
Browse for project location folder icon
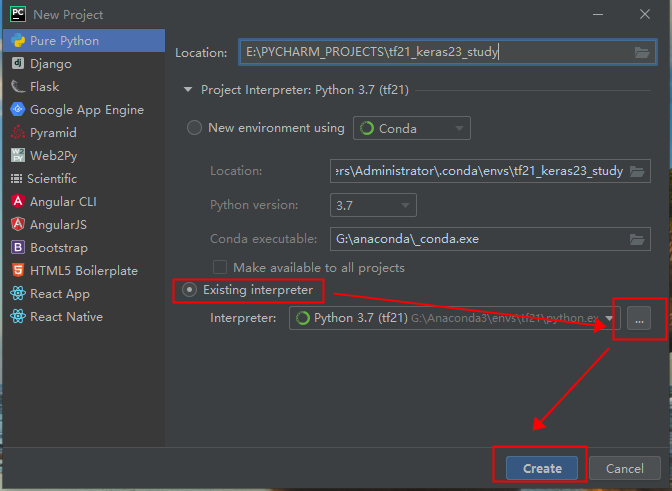point(642,52)
